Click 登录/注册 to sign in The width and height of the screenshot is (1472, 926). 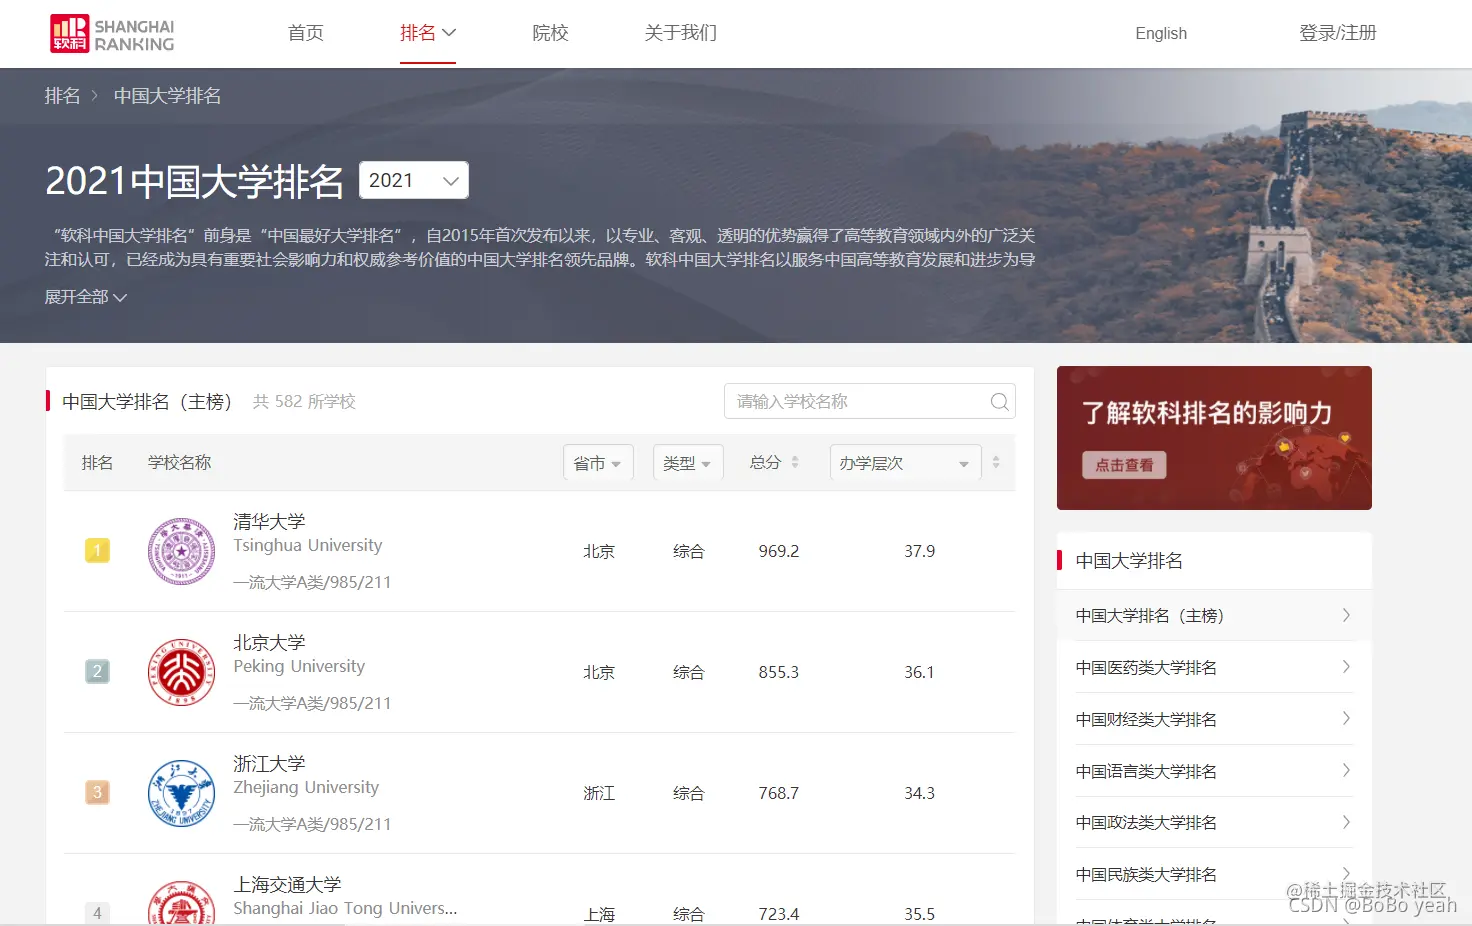(x=1338, y=33)
